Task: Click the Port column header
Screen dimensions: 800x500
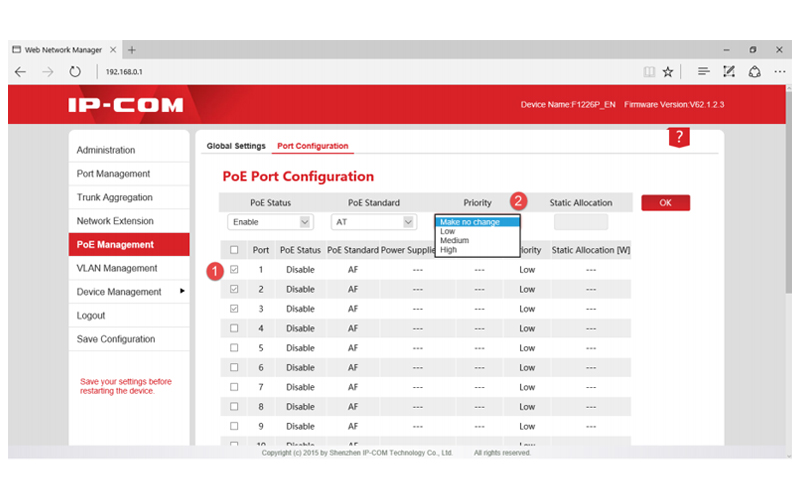Action: pyautogui.click(x=261, y=250)
